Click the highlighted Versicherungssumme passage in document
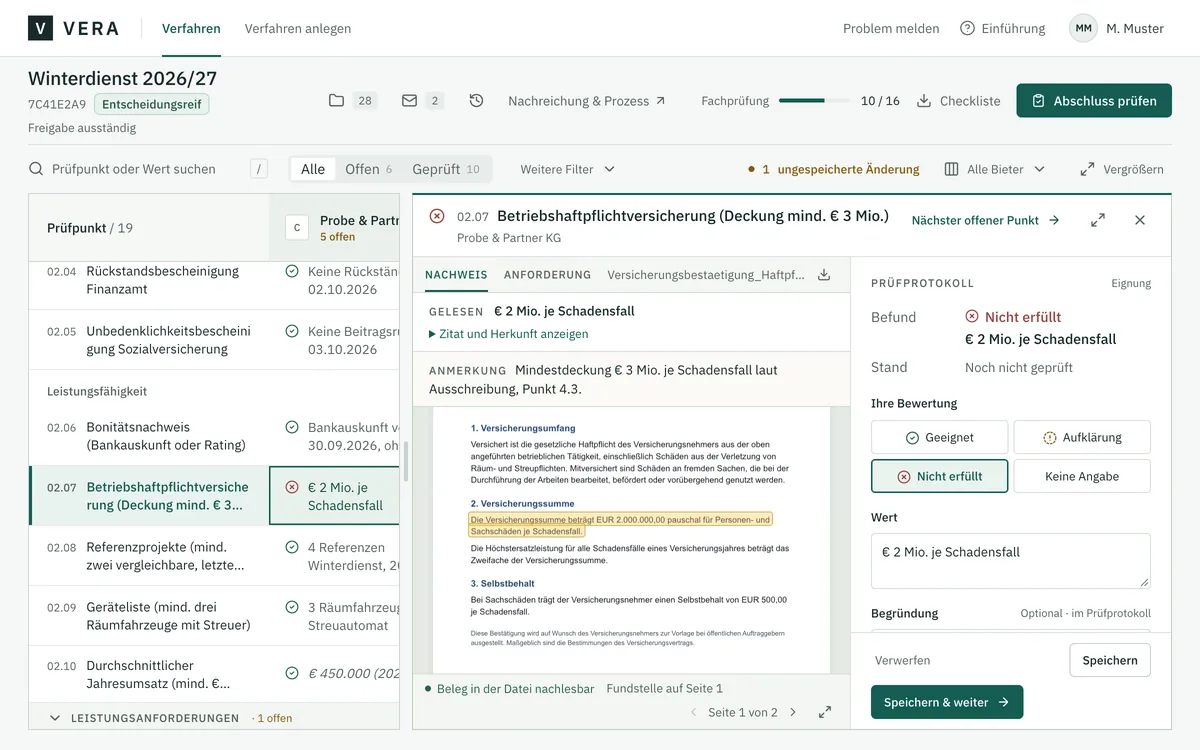This screenshot has width=1200, height=750. [620, 526]
